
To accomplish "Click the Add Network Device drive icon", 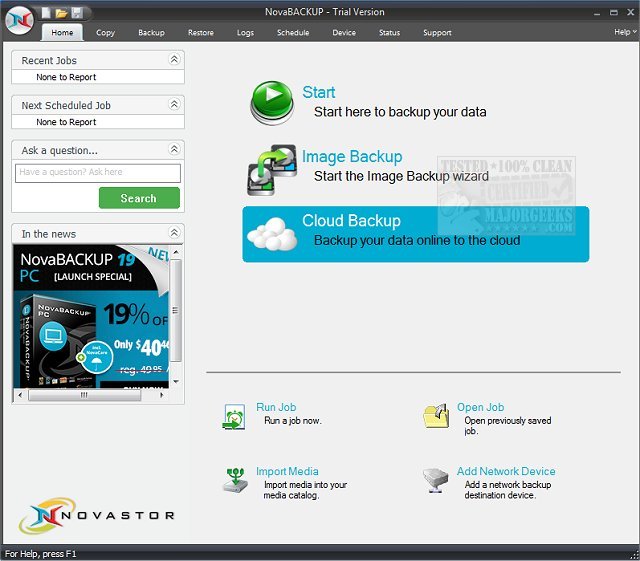I will coord(436,481).
